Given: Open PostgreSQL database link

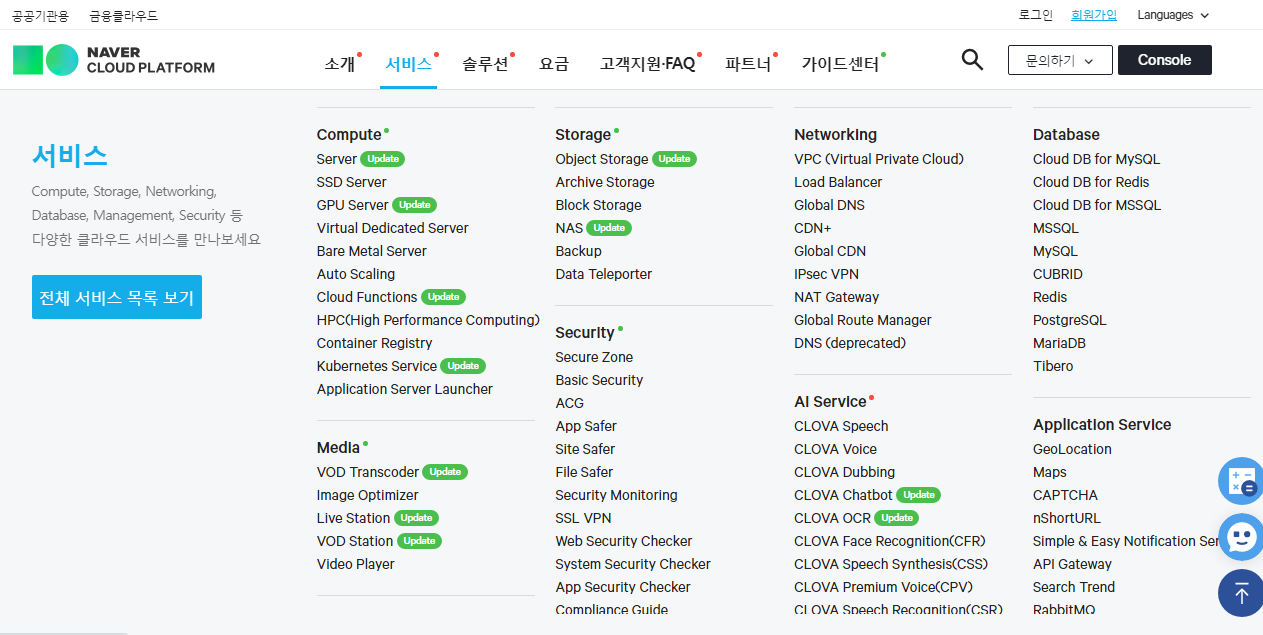Looking at the screenshot, I should pos(1070,320).
